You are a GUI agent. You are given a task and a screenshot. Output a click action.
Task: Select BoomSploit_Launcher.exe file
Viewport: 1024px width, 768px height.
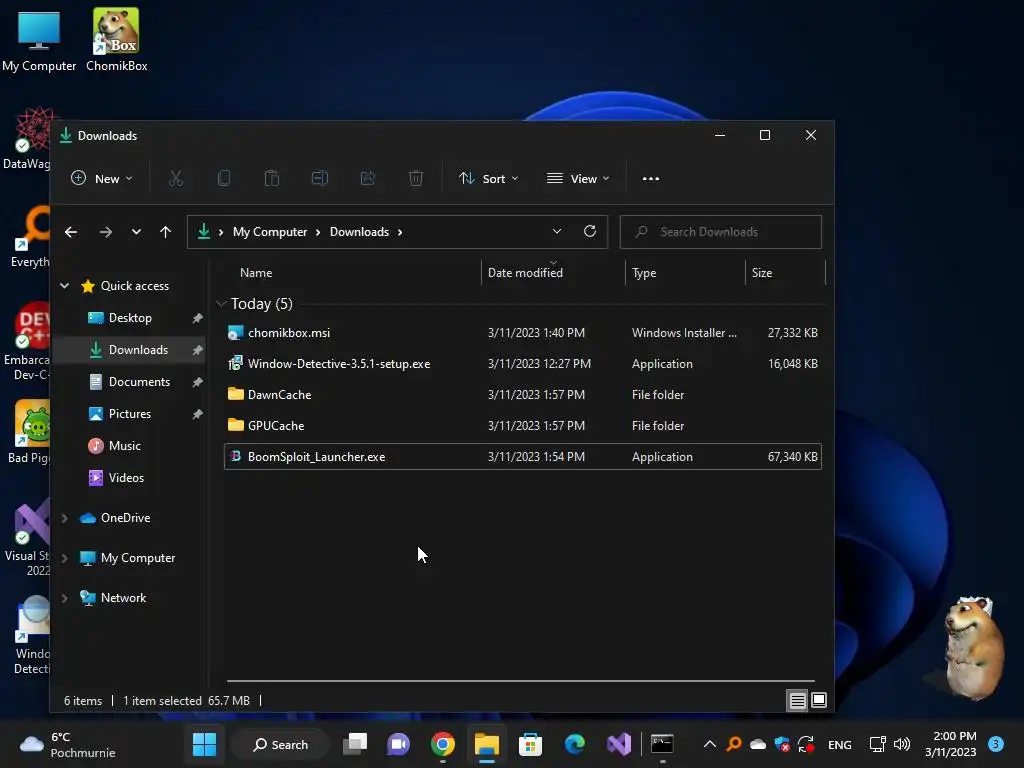(522, 456)
